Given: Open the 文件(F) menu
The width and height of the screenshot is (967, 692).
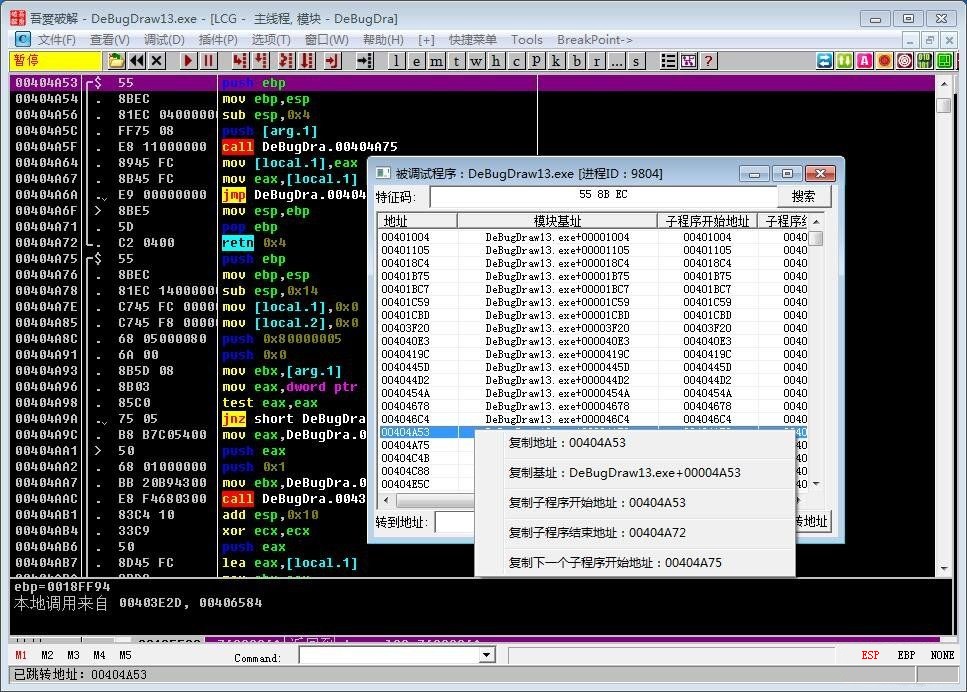Looking at the screenshot, I should click(56, 39).
